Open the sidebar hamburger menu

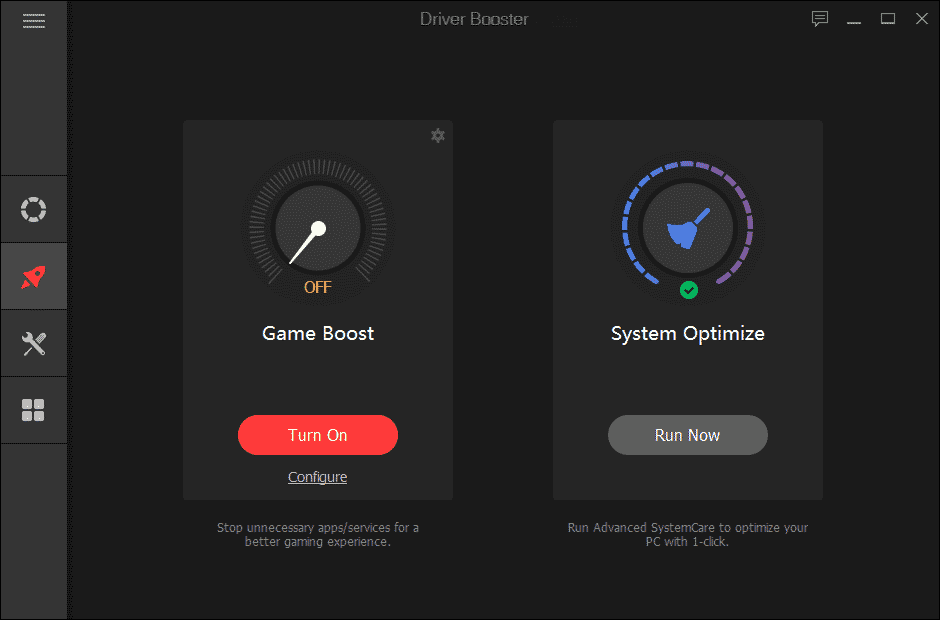[33, 20]
